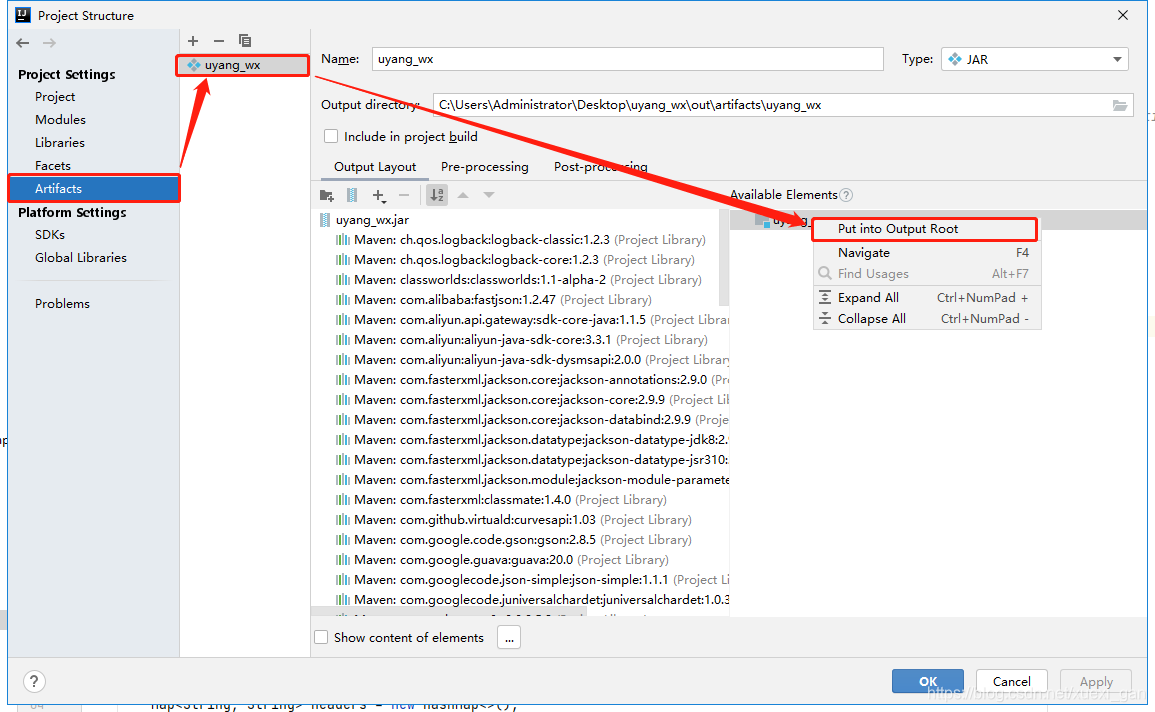The height and width of the screenshot is (712, 1155).
Task: Click the Apply button
Action: [1096, 681]
